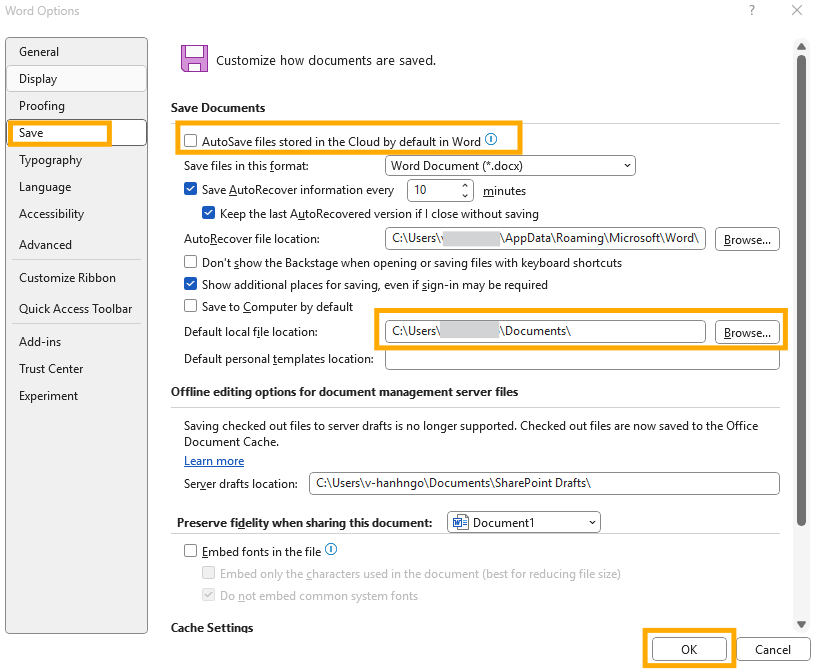Uncheck Save AutoRecover information every
The width and height of the screenshot is (814, 670).
coord(191,189)
